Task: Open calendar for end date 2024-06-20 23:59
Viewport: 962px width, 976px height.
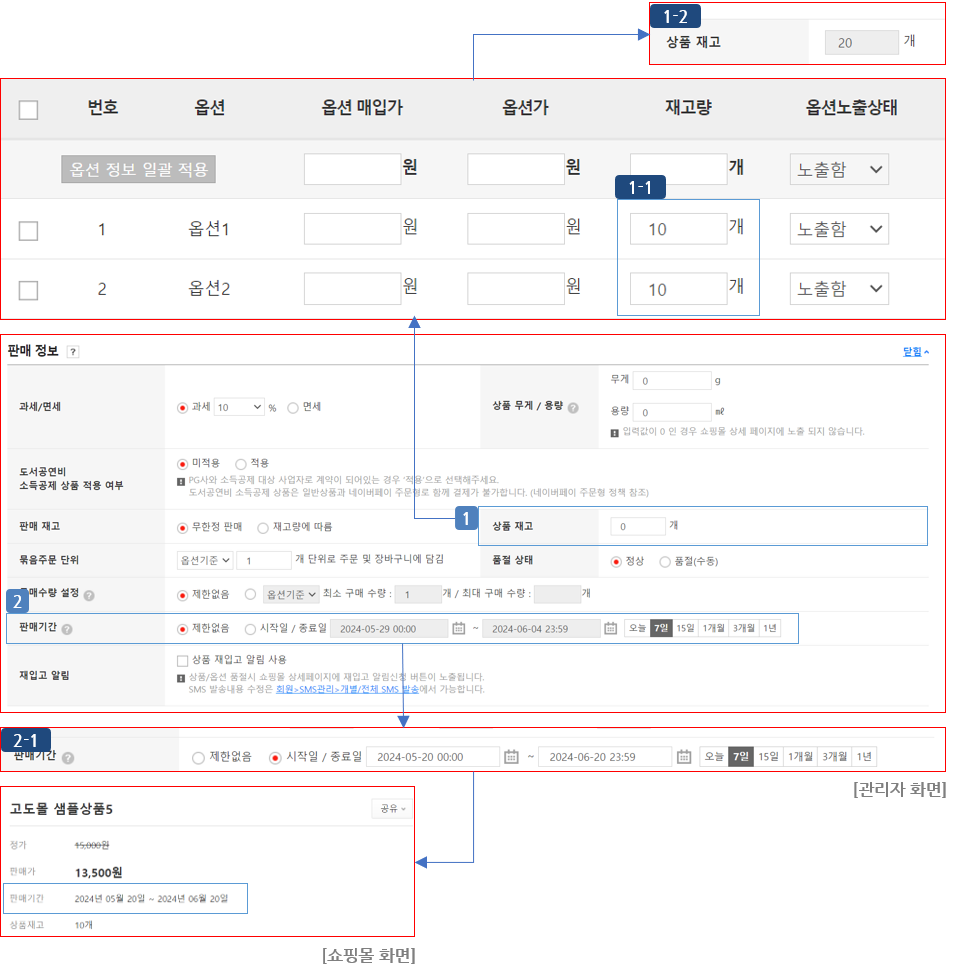Action: point(684,757)
